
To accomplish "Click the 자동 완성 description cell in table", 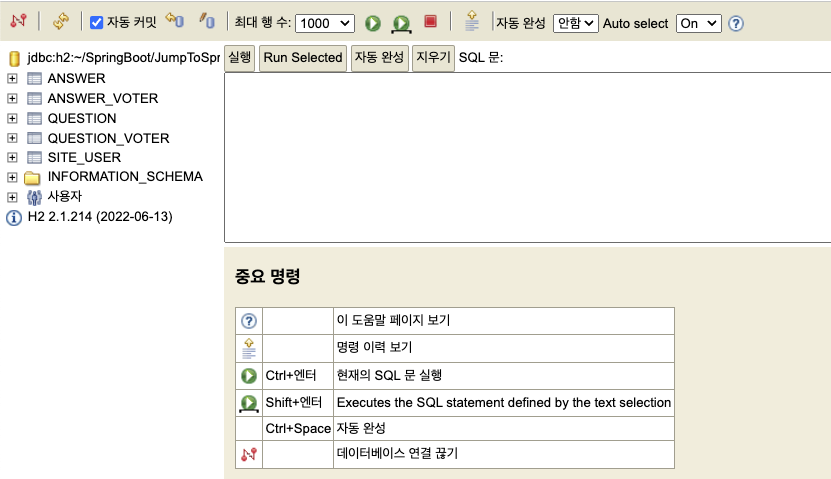I will (x=503, y=429).
